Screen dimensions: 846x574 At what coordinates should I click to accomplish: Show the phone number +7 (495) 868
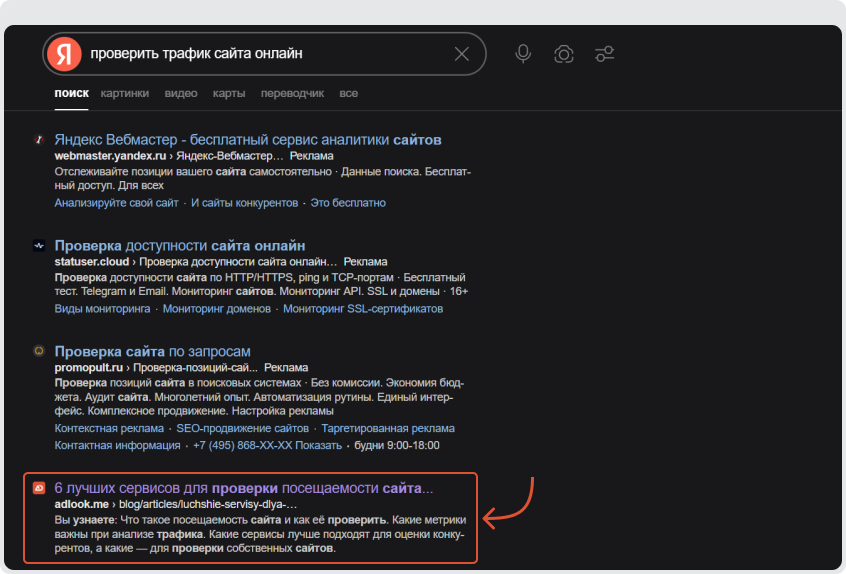pyautogui.click(x=268, y=446)
